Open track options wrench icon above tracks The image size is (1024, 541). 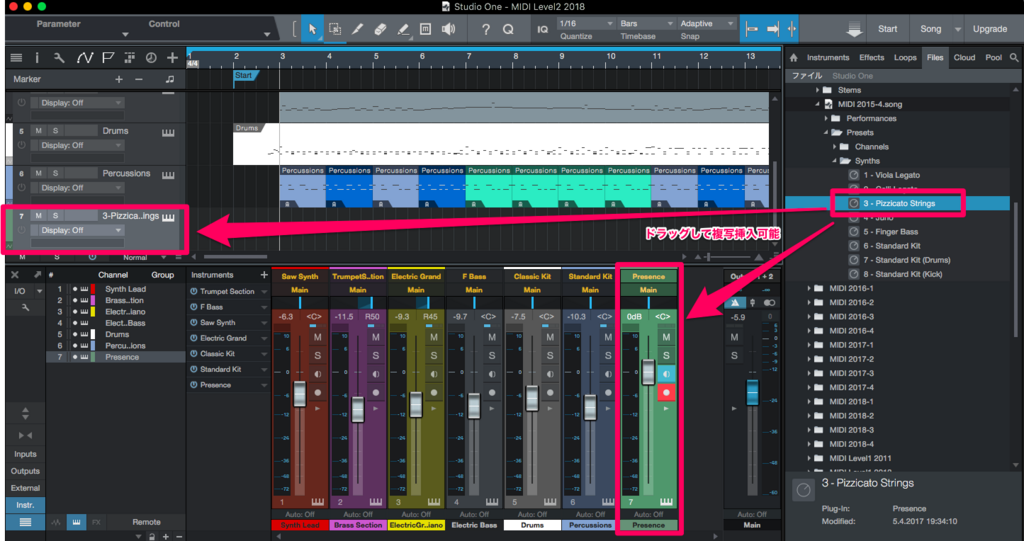pyautogui.click(x=59, y=57)
